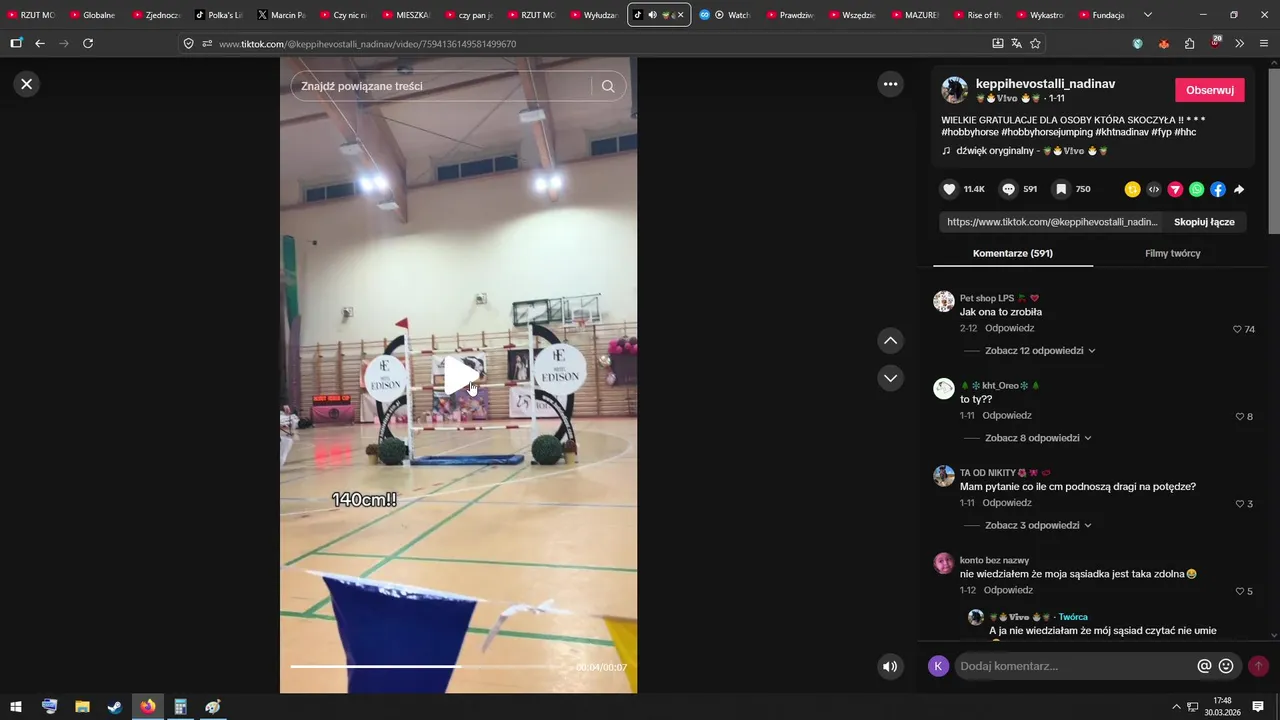Image resolution: width=1280 pixels, height=720 pixels.
Task: Open the three-dot more options menu
Action: 890,84
